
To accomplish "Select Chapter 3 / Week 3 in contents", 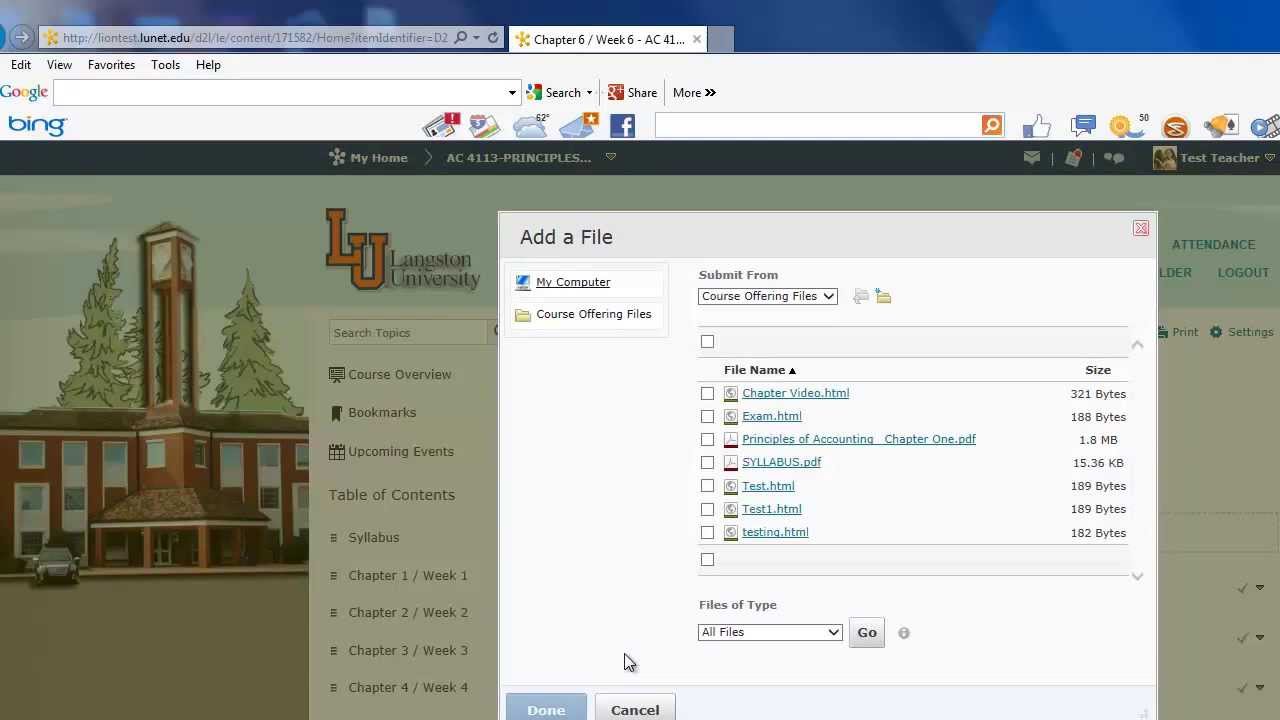I will tap(408, 650).
